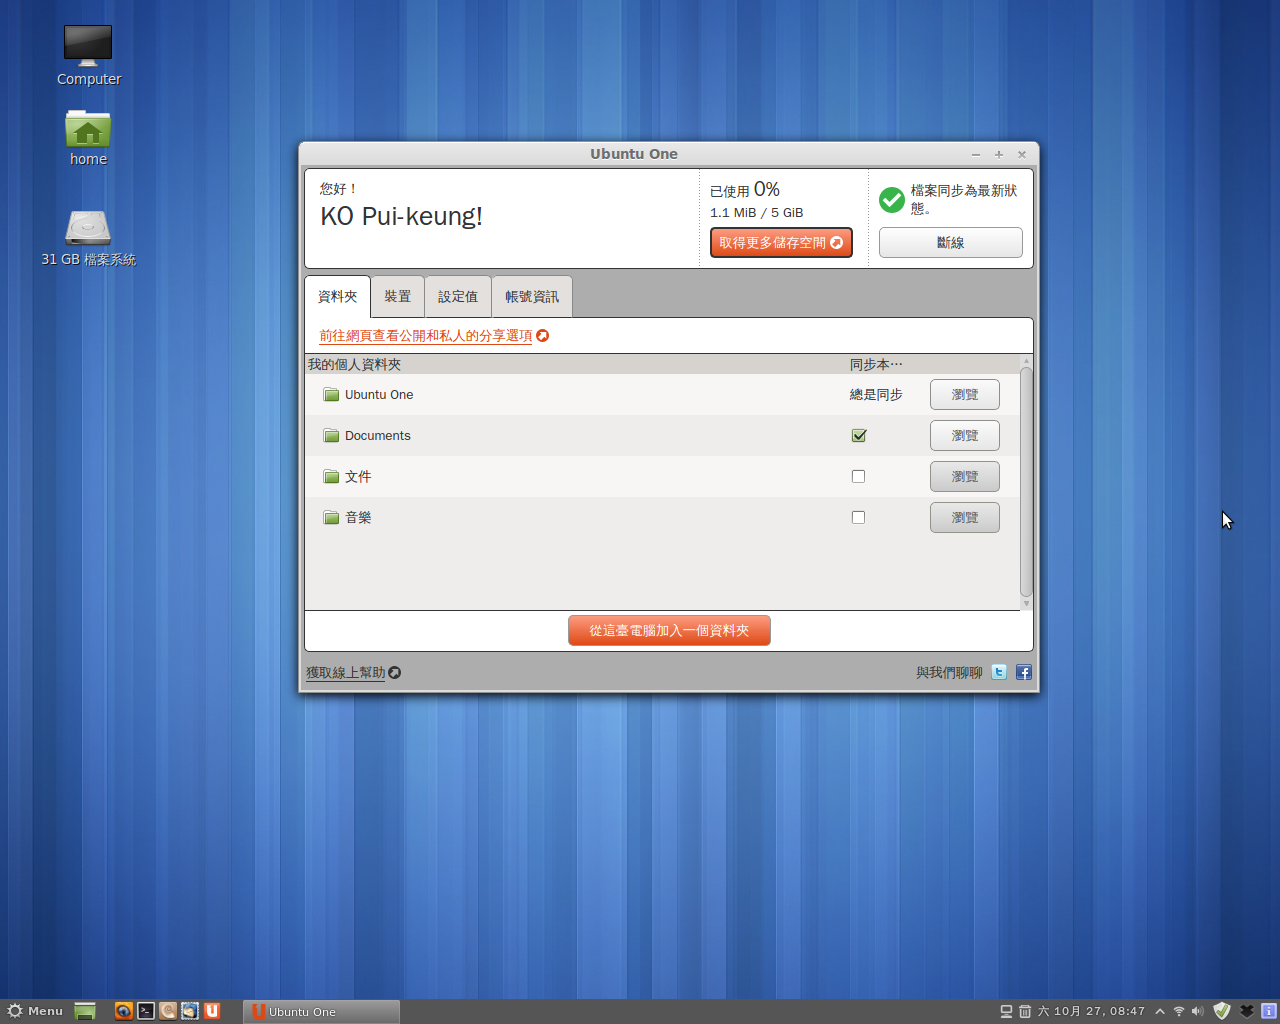The image size is (1280, 1024).
Task: Launch Ubuntu One launcher icon in taskbar
Action: (x=212, y=1011)
